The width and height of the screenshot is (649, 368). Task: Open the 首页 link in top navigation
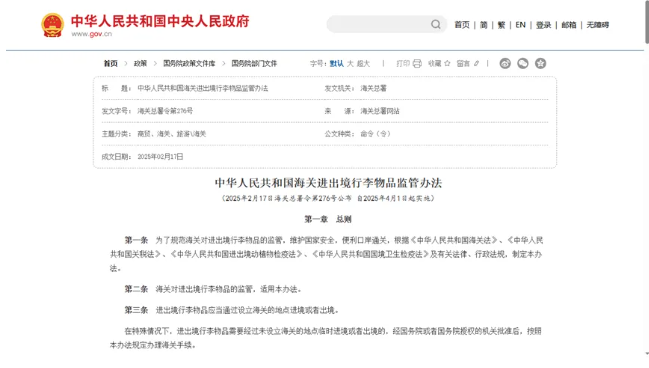click(462, 25)
